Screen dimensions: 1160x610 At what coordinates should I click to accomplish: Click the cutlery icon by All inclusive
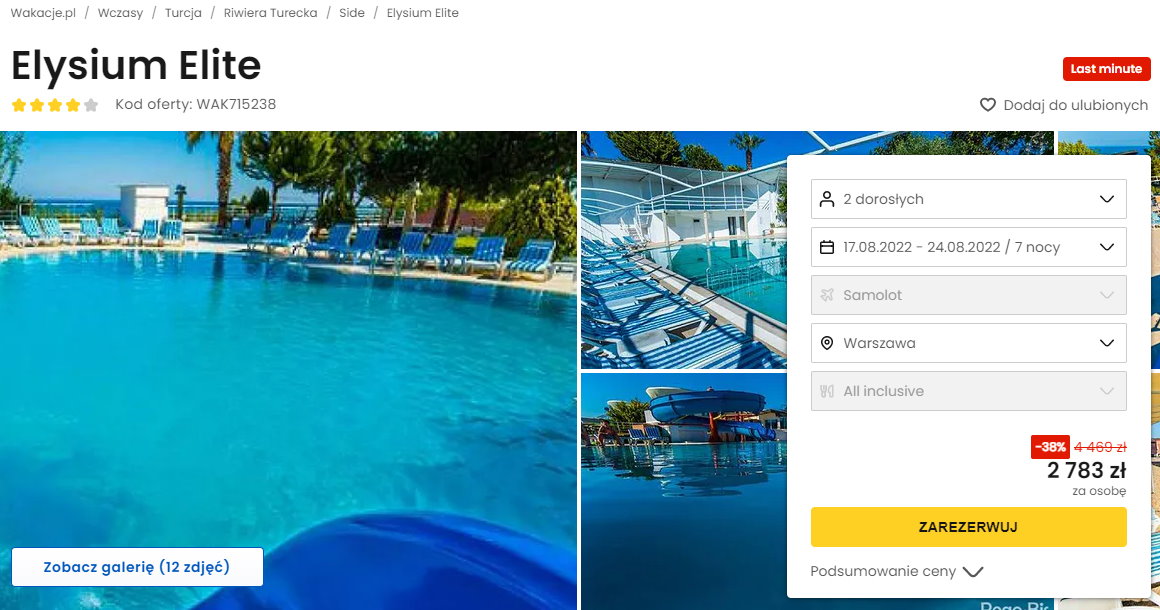pos(827,391)
